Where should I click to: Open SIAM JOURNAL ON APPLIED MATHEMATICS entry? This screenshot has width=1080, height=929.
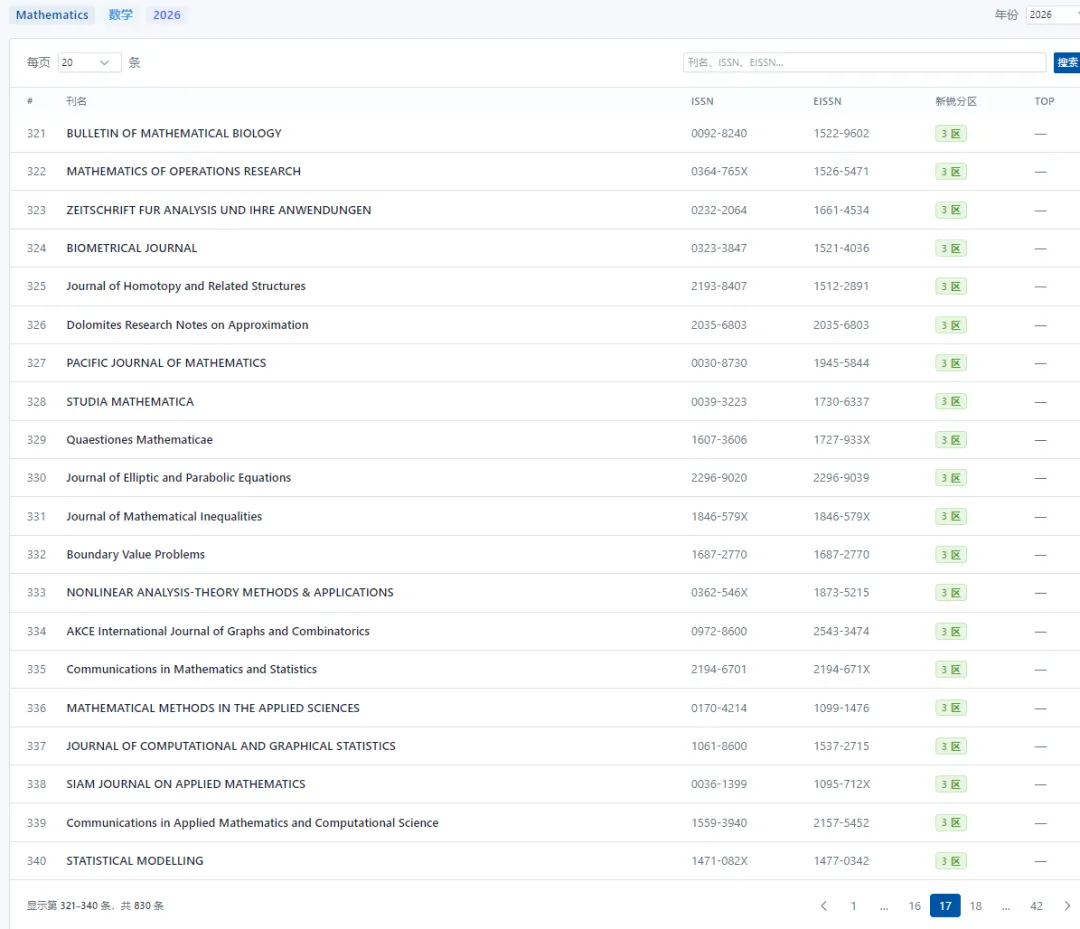click(186, 784)
